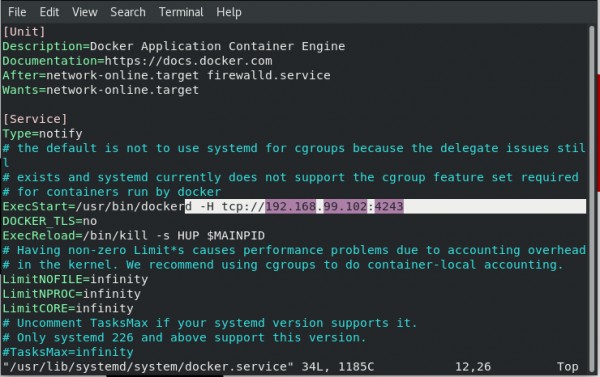Click the port number 4243
This screenshot has width=600, height=377.
coord(389,206)
